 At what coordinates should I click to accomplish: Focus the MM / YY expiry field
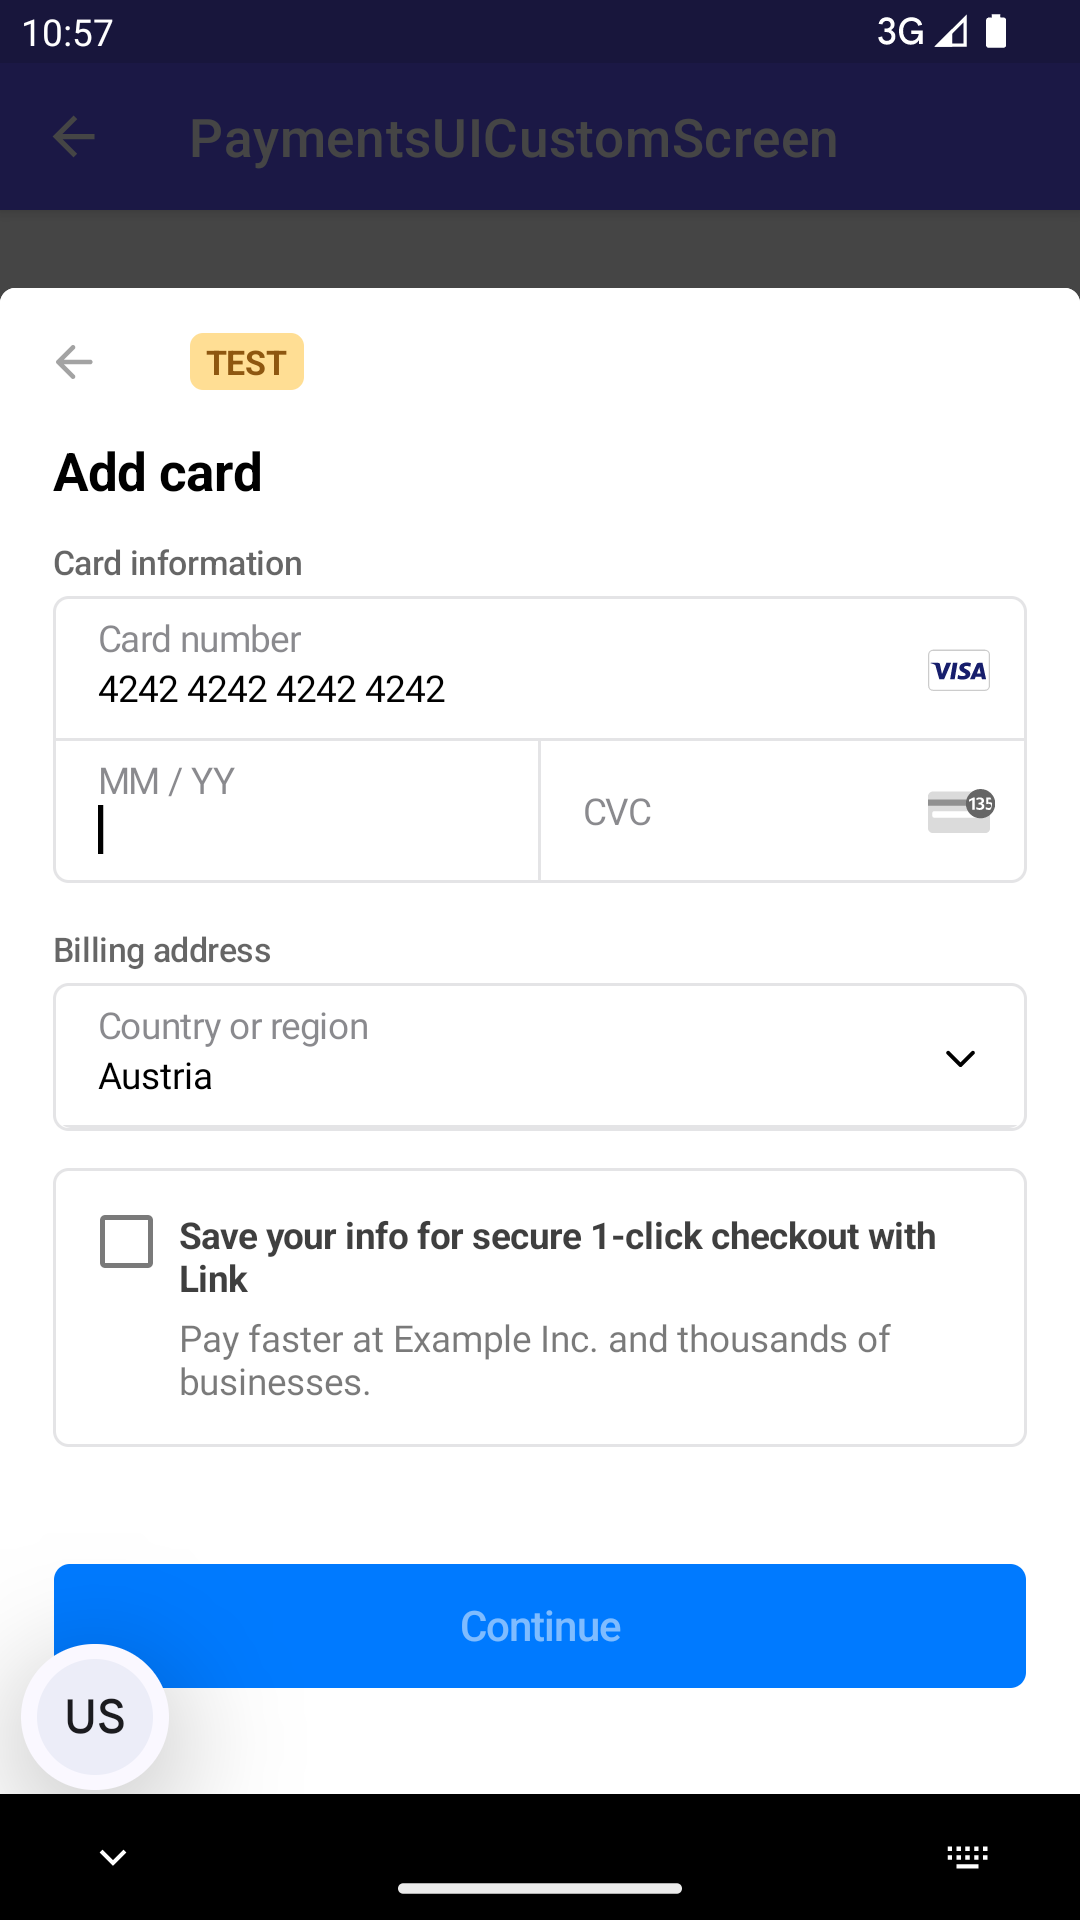(297, 811)
